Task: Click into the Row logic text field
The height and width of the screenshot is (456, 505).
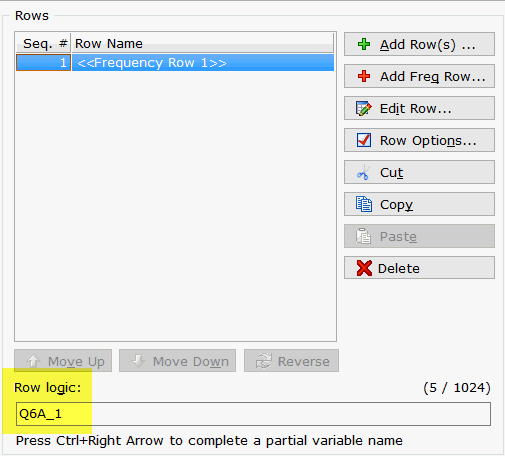Action: (x=253, y=414)
